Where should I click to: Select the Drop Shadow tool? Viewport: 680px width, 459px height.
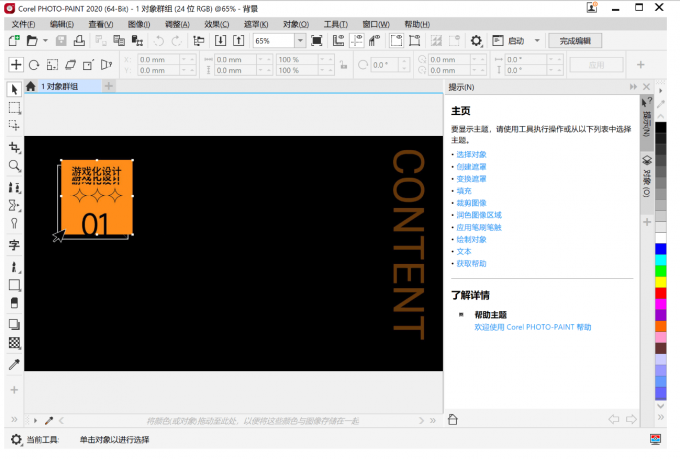point(14,325)
